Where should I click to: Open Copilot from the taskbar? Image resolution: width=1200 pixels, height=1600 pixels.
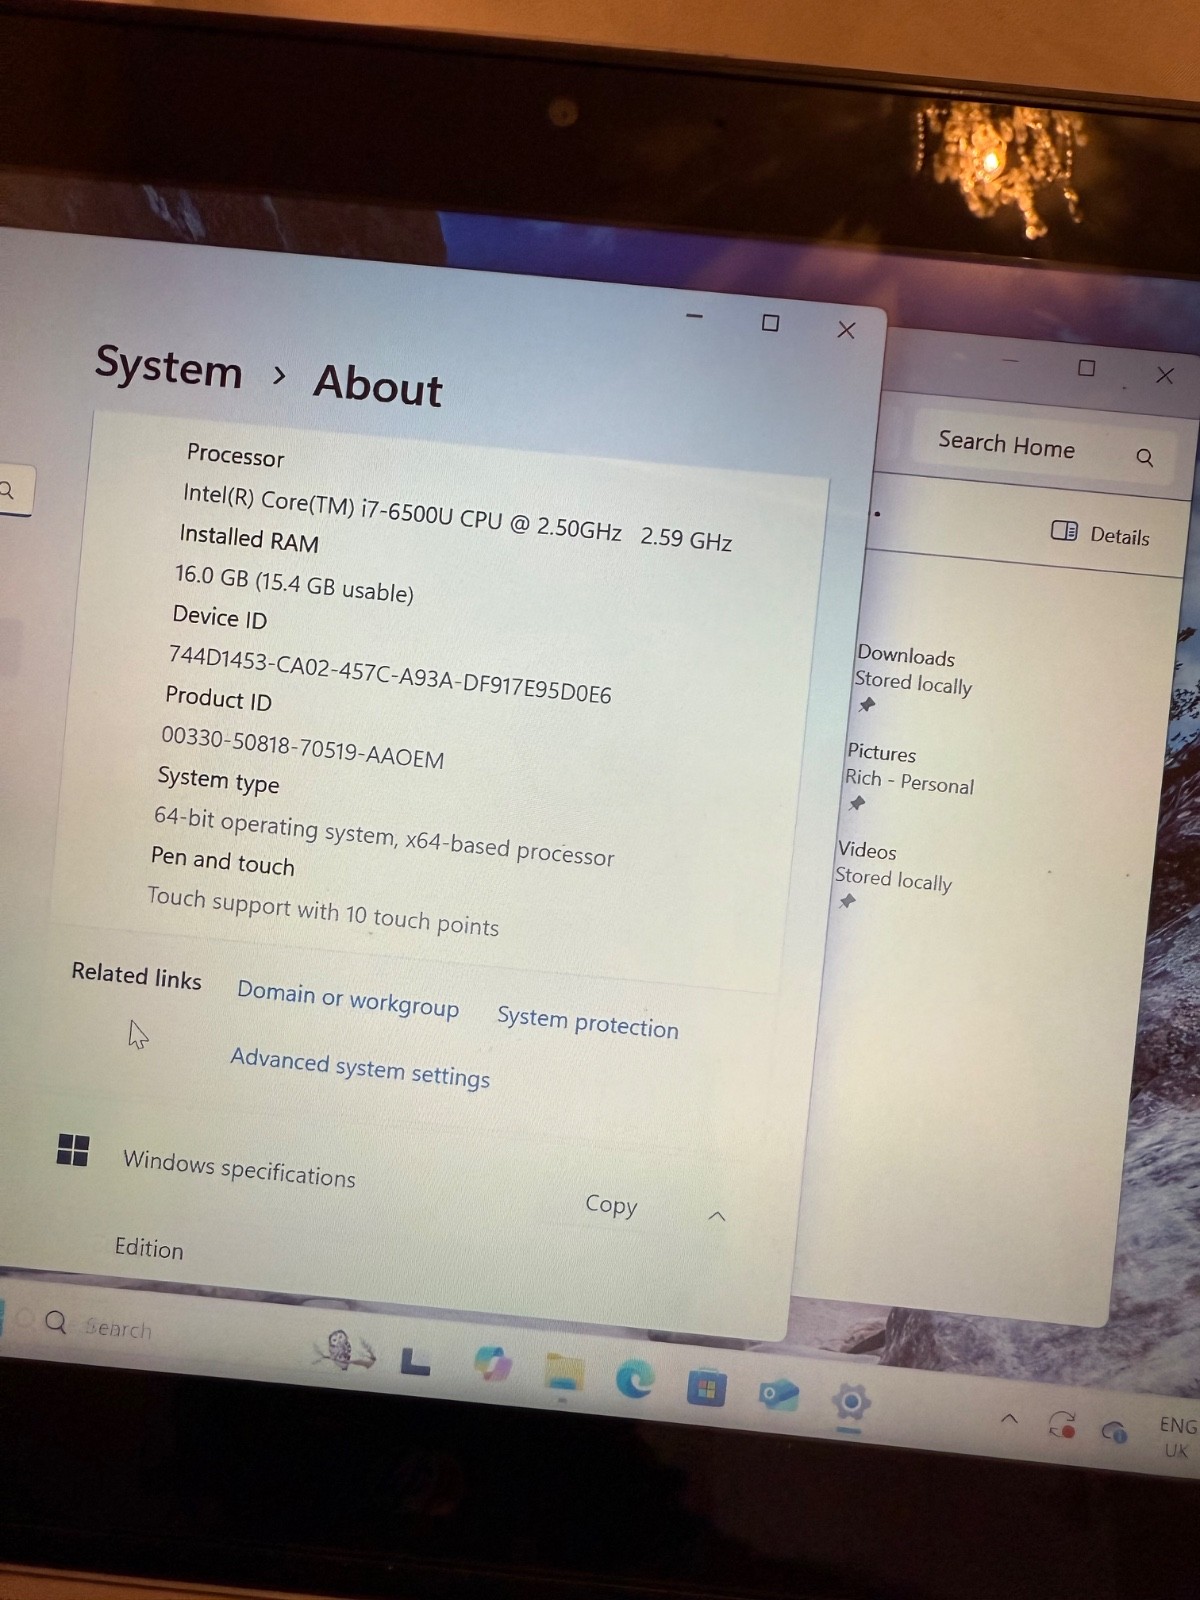(491, 1363)
